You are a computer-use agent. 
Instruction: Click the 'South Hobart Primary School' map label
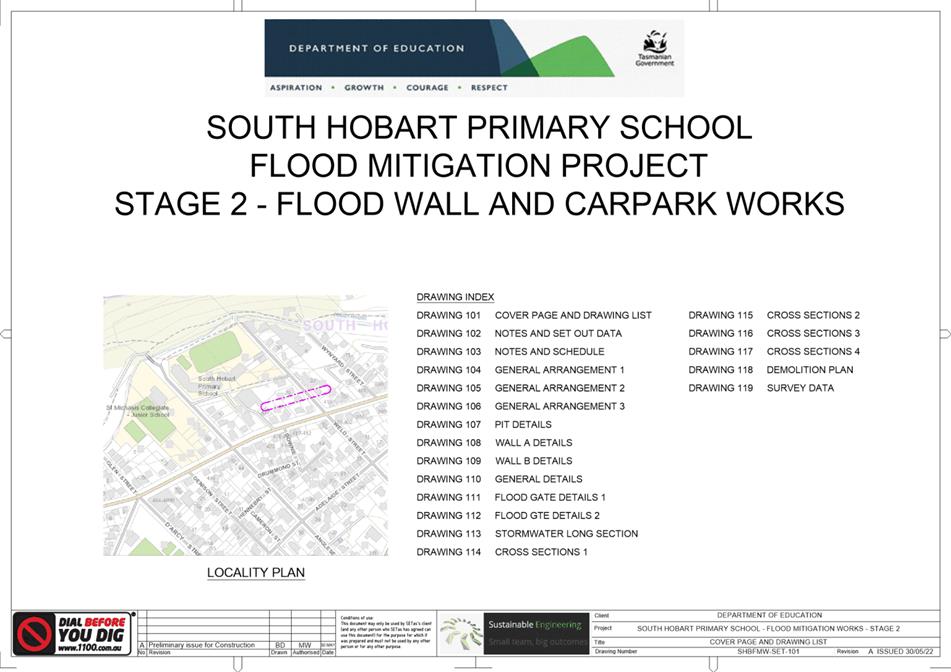[216, 386]
